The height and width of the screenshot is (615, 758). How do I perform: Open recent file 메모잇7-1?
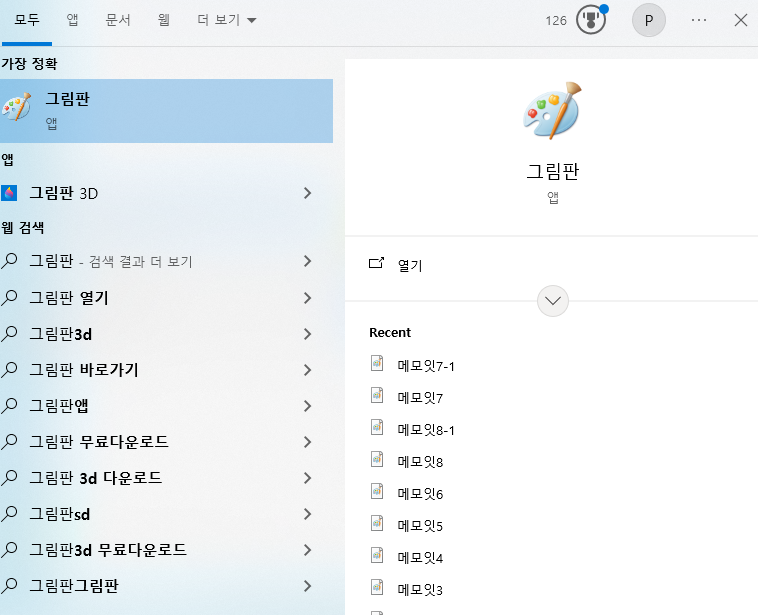pos(426,366)
